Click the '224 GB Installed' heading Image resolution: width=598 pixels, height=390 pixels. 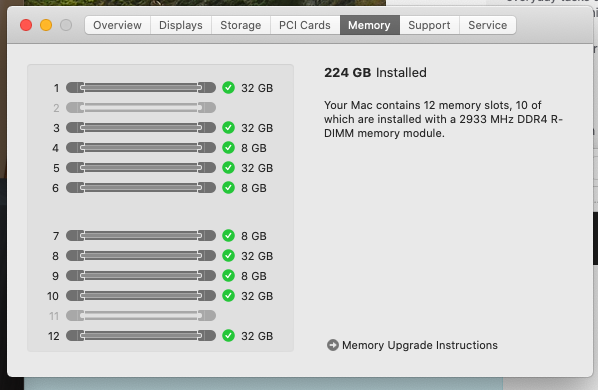[x=375, y=72]
